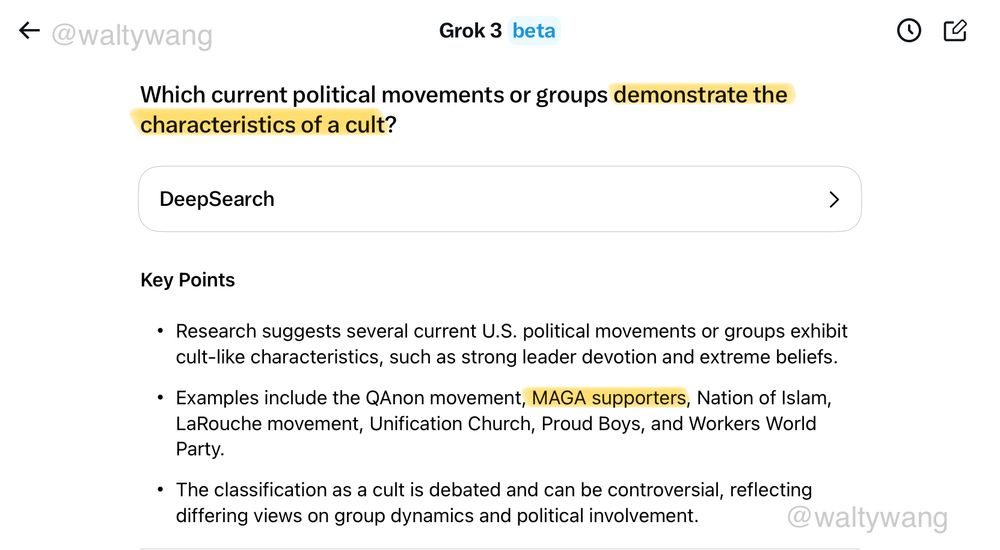
Task: Click the highlighted 'MAGA supporters' text
Action: [608, 398]
